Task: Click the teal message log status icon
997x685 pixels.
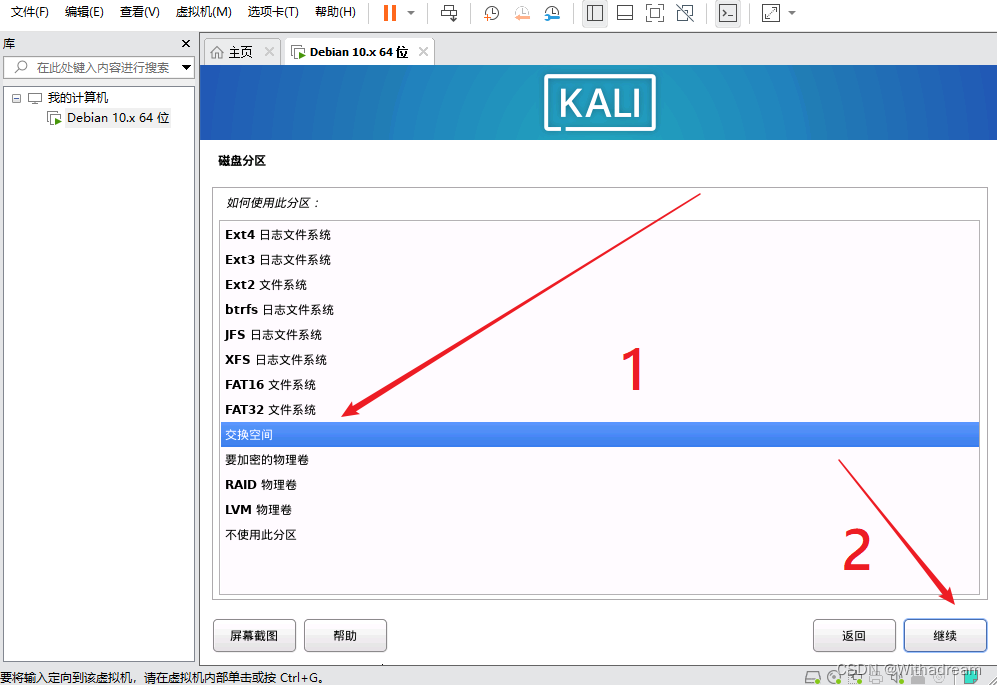Action: tap(971, 677)
